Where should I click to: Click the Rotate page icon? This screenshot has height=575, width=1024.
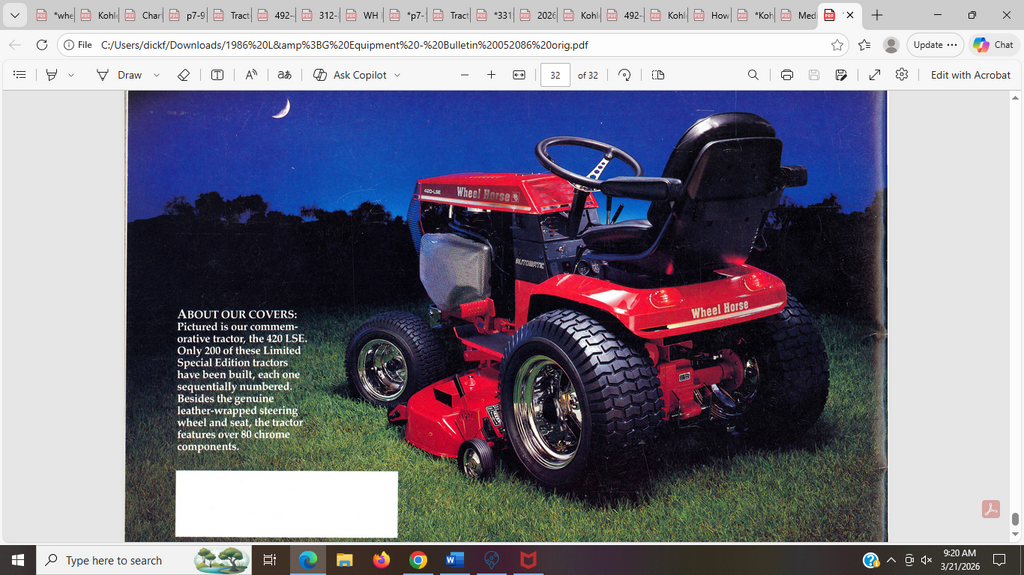[625, 75]
